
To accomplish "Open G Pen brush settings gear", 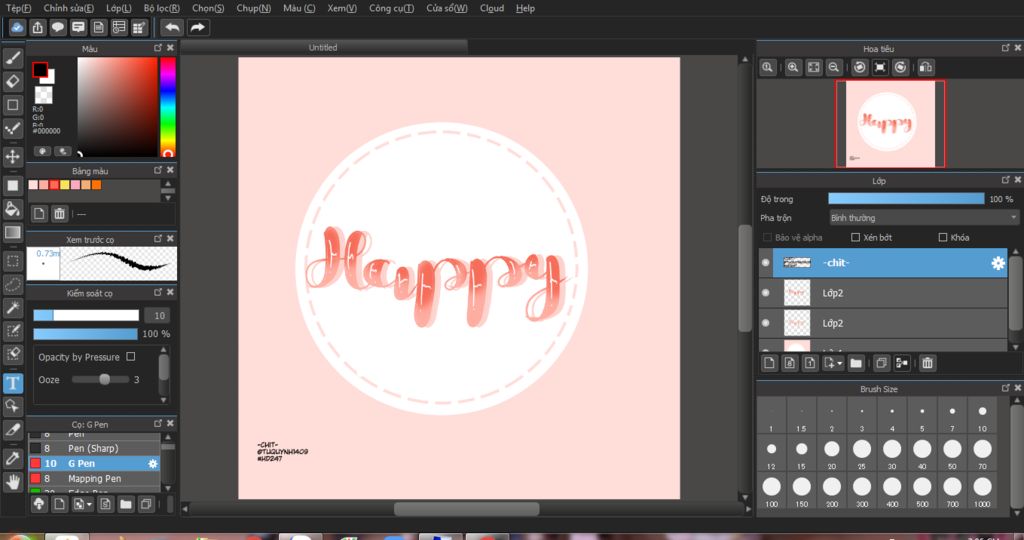I will coord(153,464).
